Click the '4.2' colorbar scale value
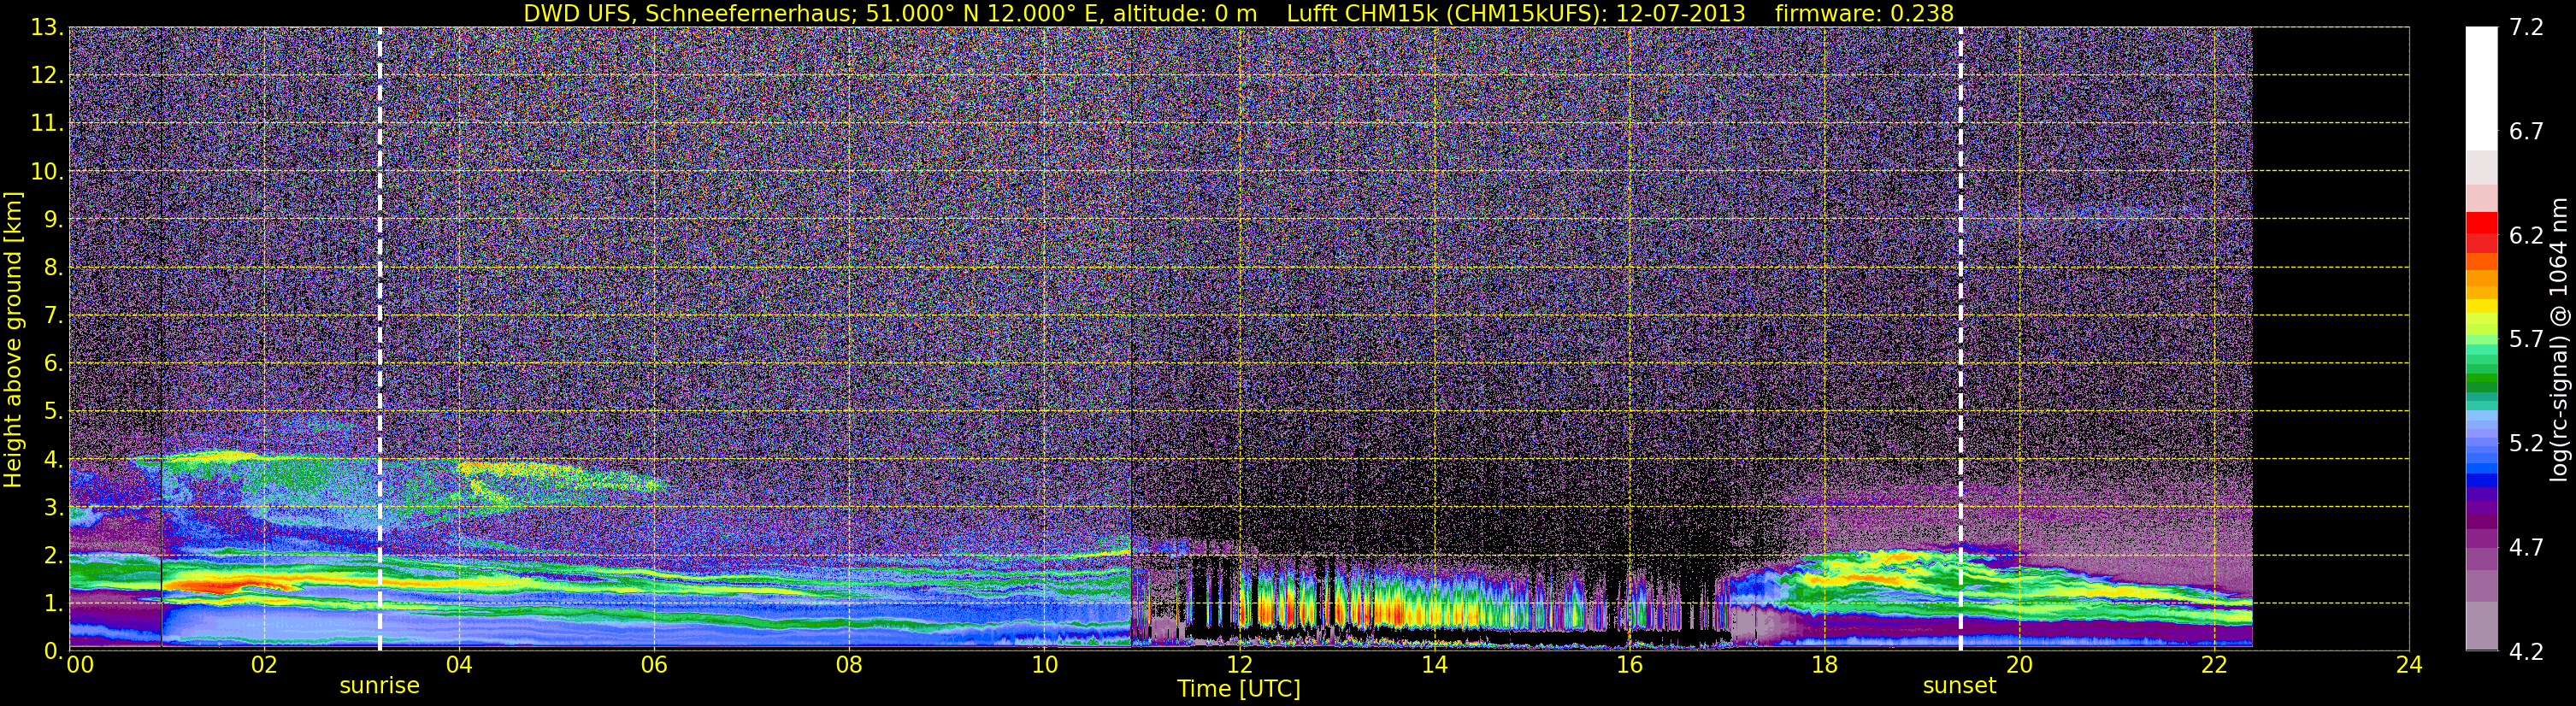This screenshot has width=2576, height=706. 2527,652
